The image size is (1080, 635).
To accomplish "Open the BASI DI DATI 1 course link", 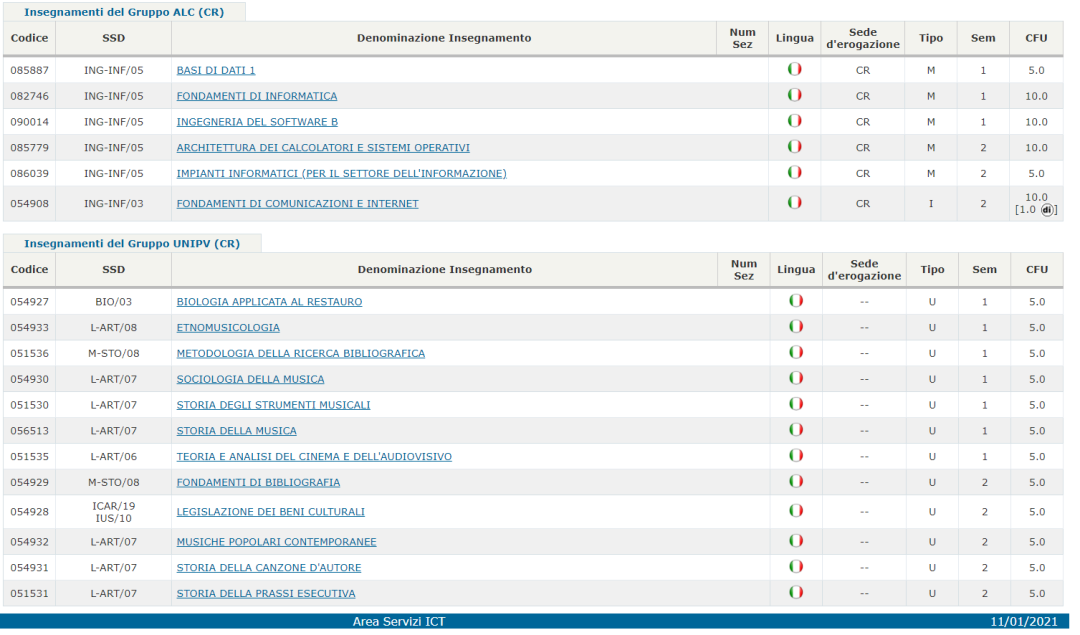I will (x=216, y=70).
